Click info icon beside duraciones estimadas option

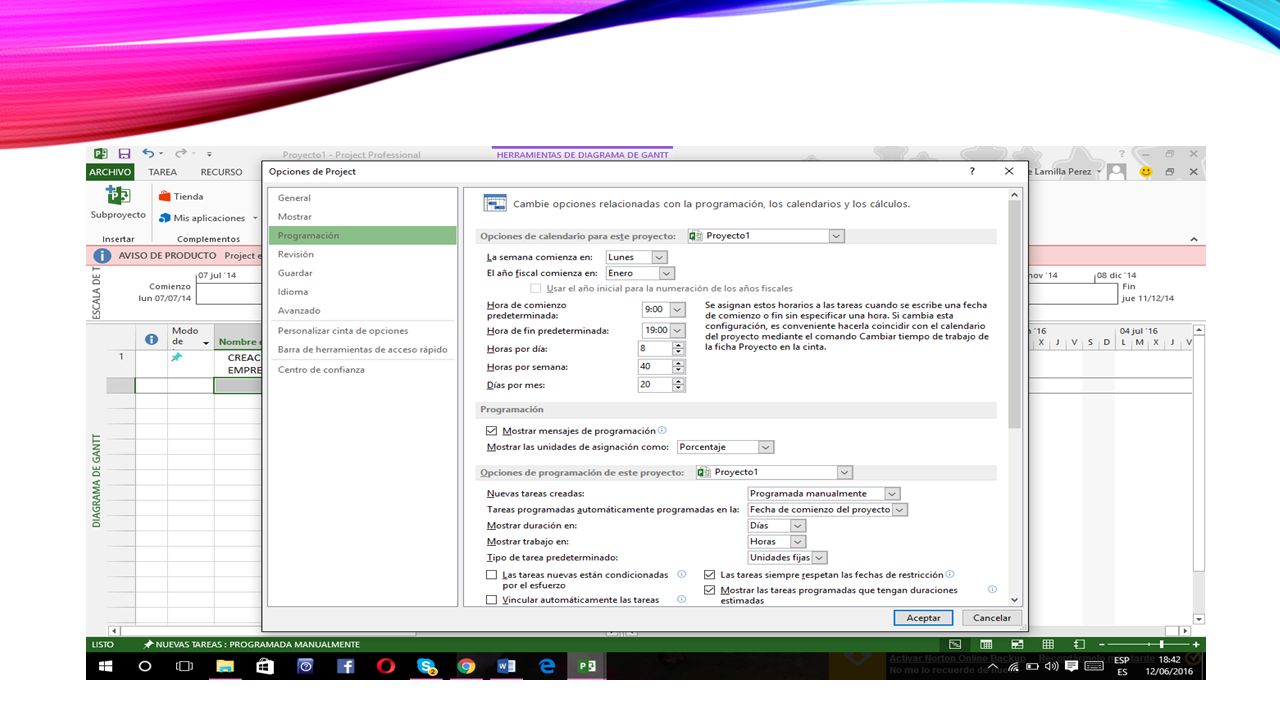click(x=992, y=590)
